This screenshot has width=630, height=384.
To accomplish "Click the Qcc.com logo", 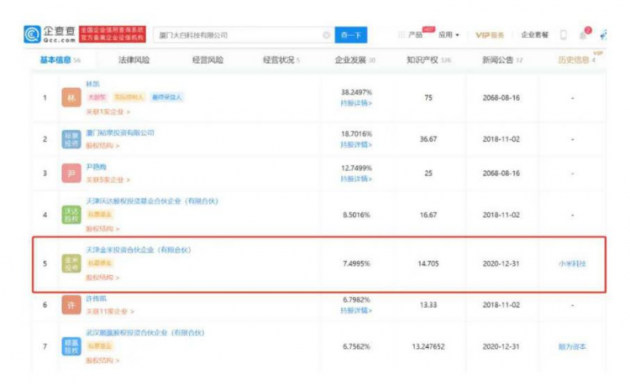I will click(x=50, y=34).
